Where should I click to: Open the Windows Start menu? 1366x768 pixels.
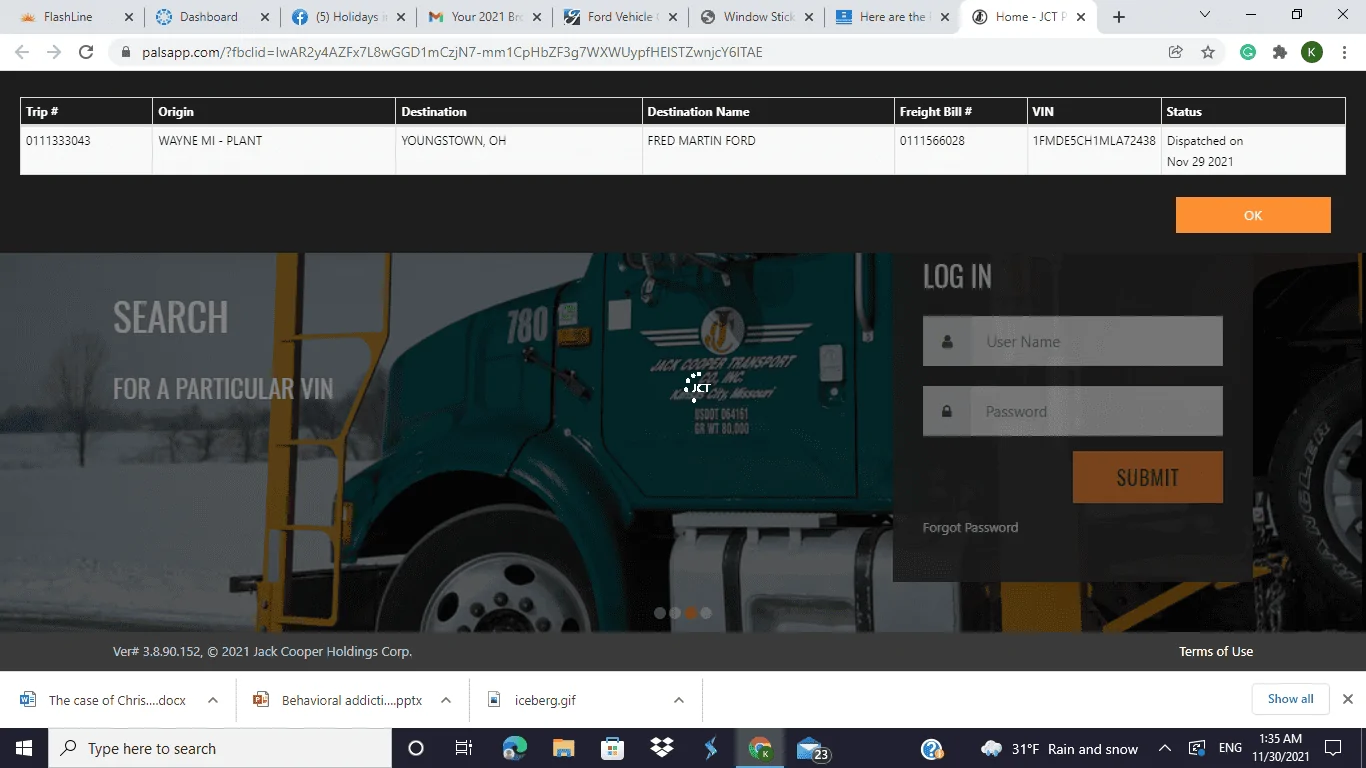click(23, 748)
